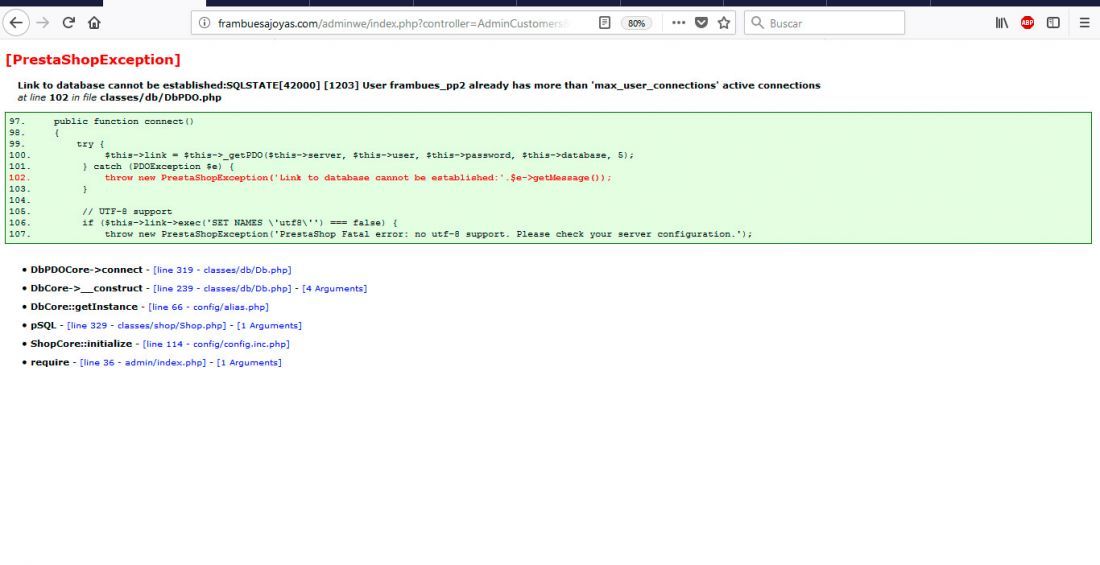Click the PrestaShopException heading
Viewport: 1100px width, 565px height.
coord(93,60)
